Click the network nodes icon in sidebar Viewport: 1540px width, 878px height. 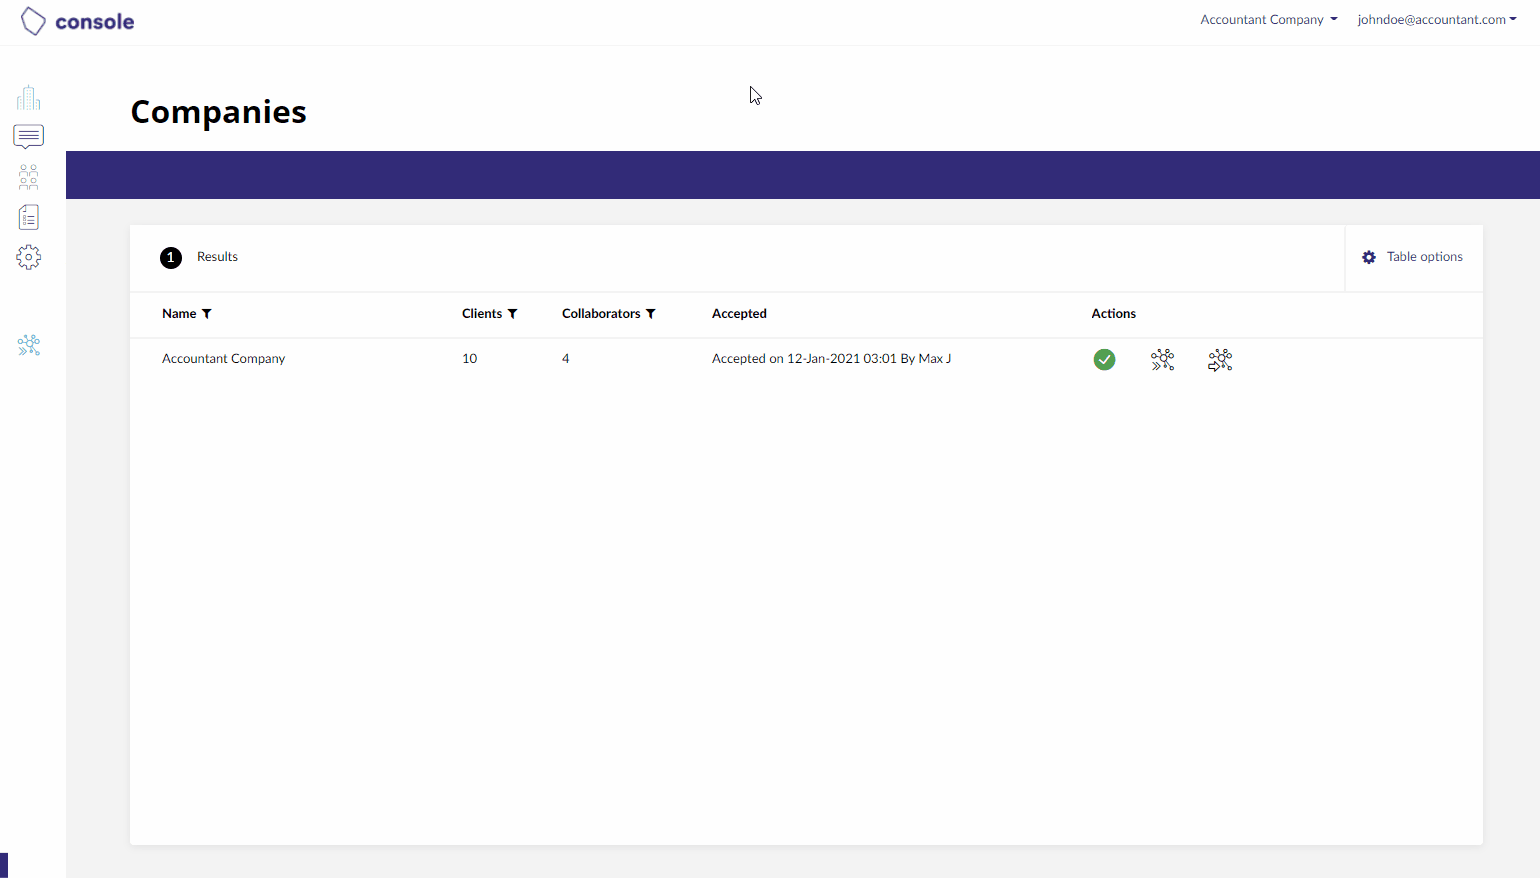tap(28, 345)
